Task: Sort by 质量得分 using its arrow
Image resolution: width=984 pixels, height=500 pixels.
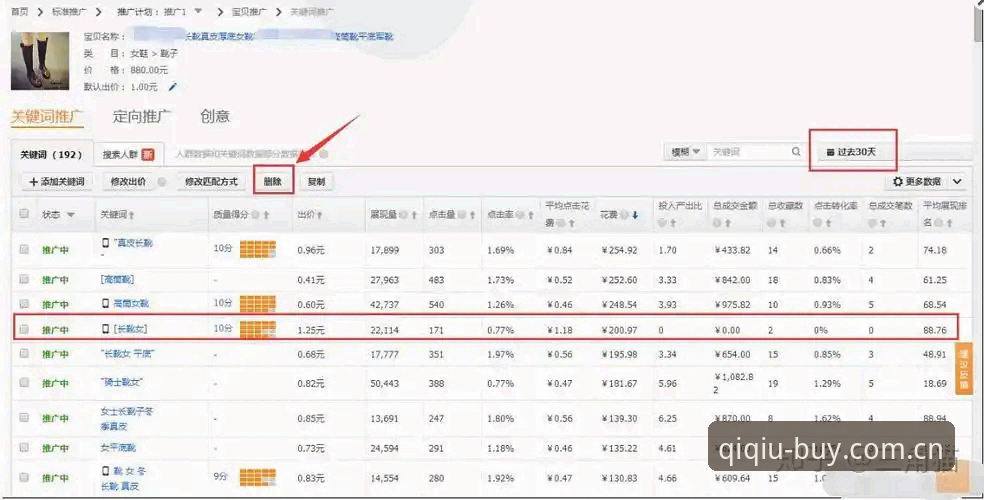Action: point(266,215)
